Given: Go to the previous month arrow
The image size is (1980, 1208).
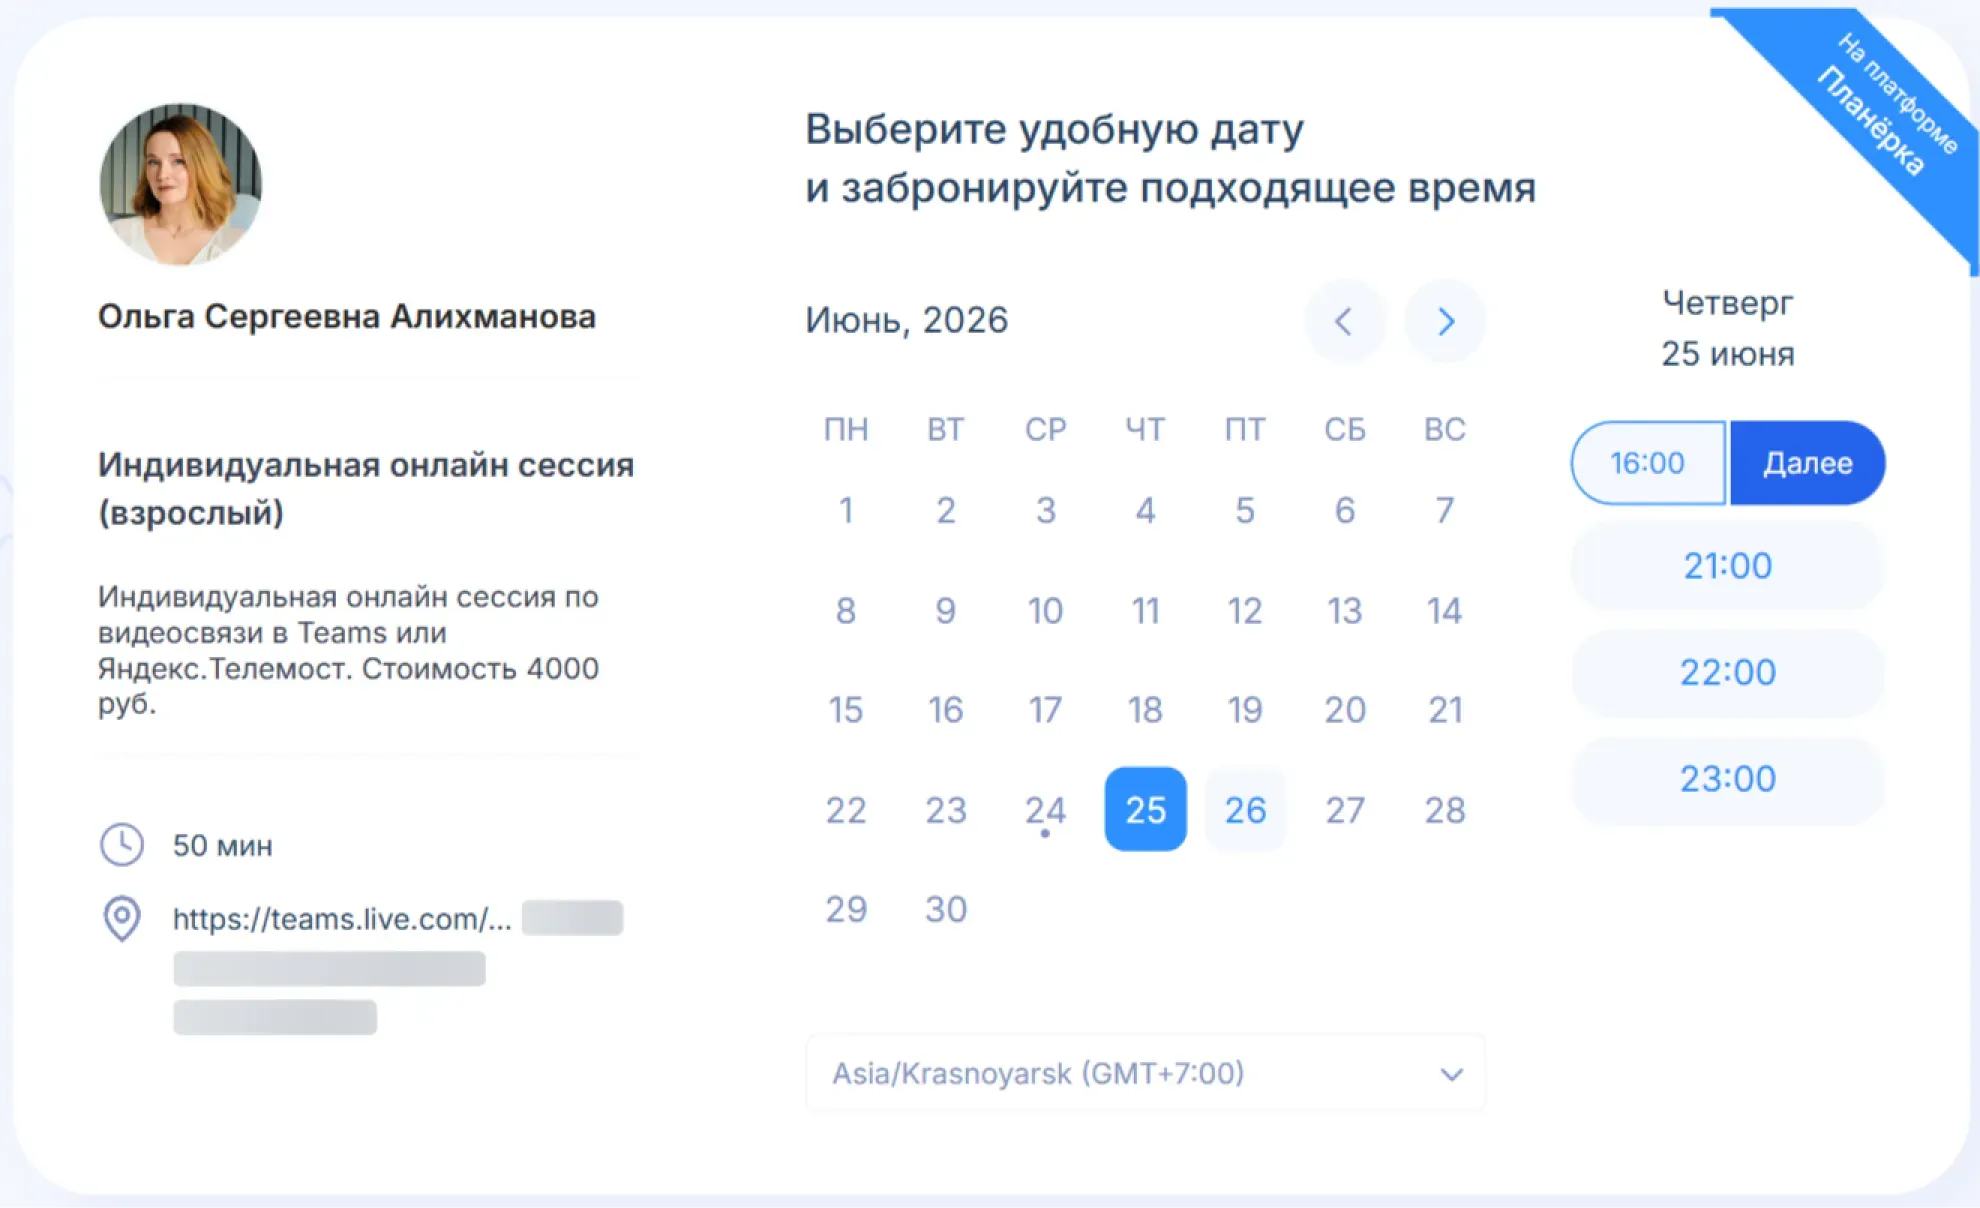Looking at the screenshot, I should [1344, 321].
